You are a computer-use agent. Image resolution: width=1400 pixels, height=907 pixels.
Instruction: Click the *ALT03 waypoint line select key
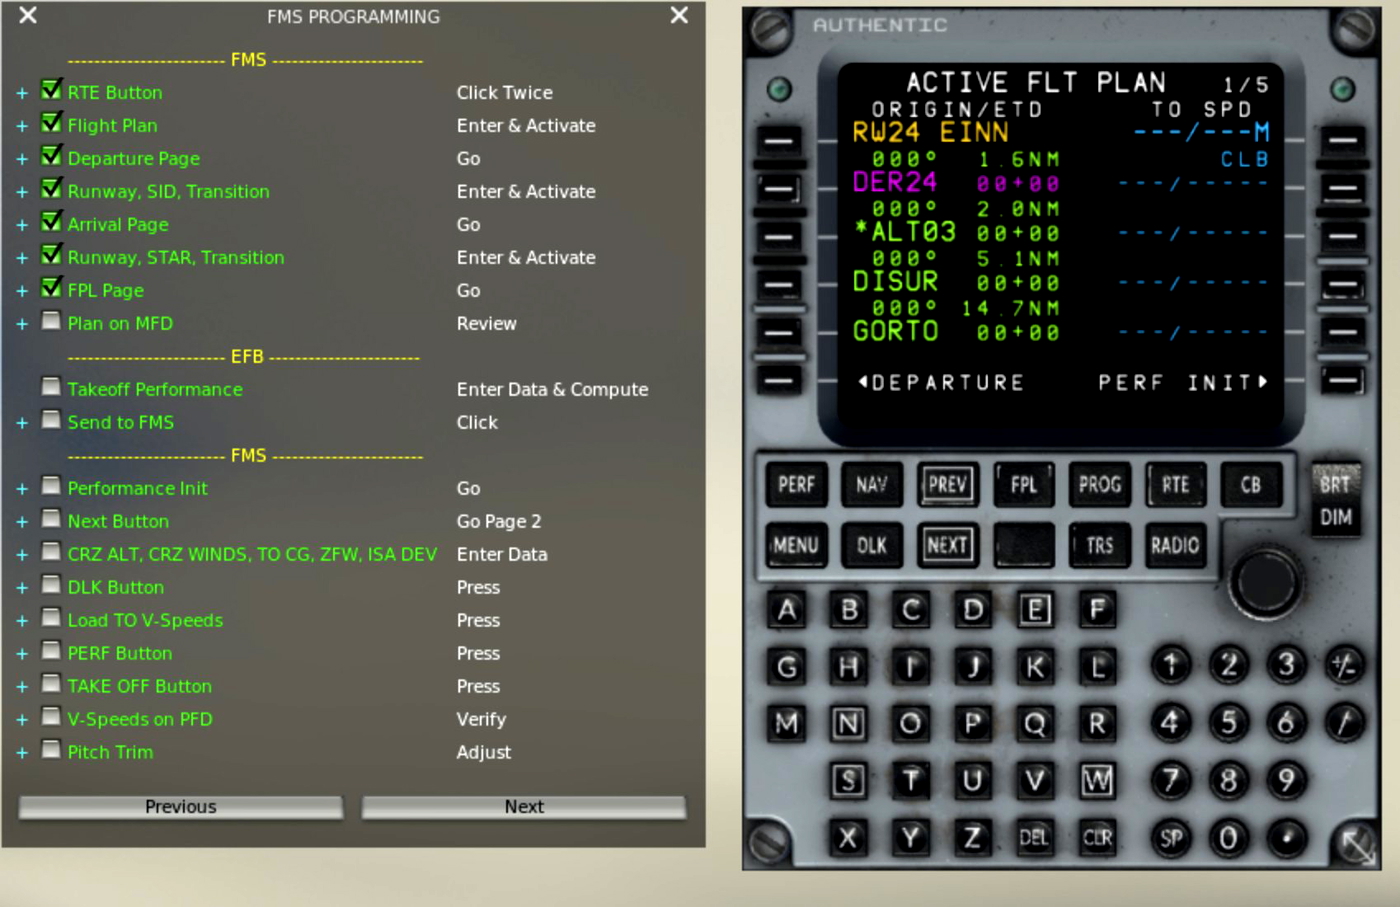(779, 236)
